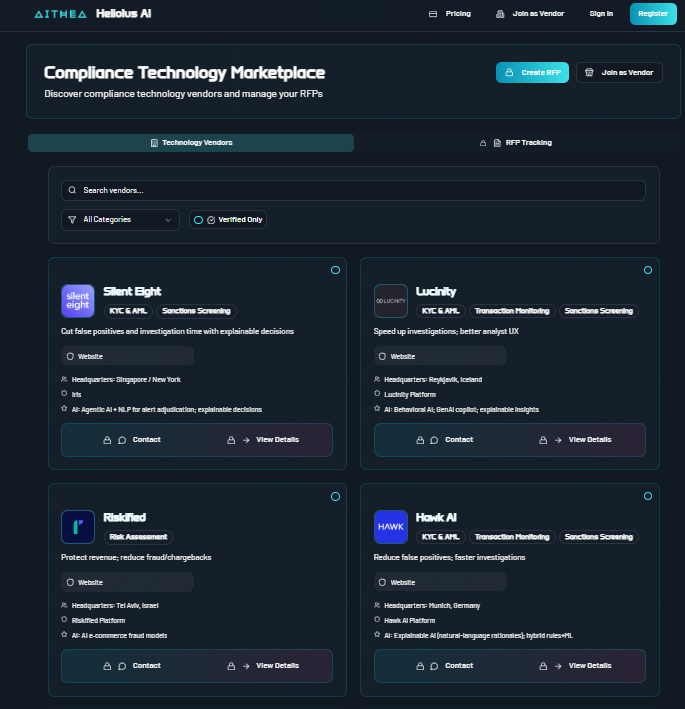The image size is (685, 709).
Task: Click the building icon in the Technology Vendors tab
Action: tap(154, 143)
